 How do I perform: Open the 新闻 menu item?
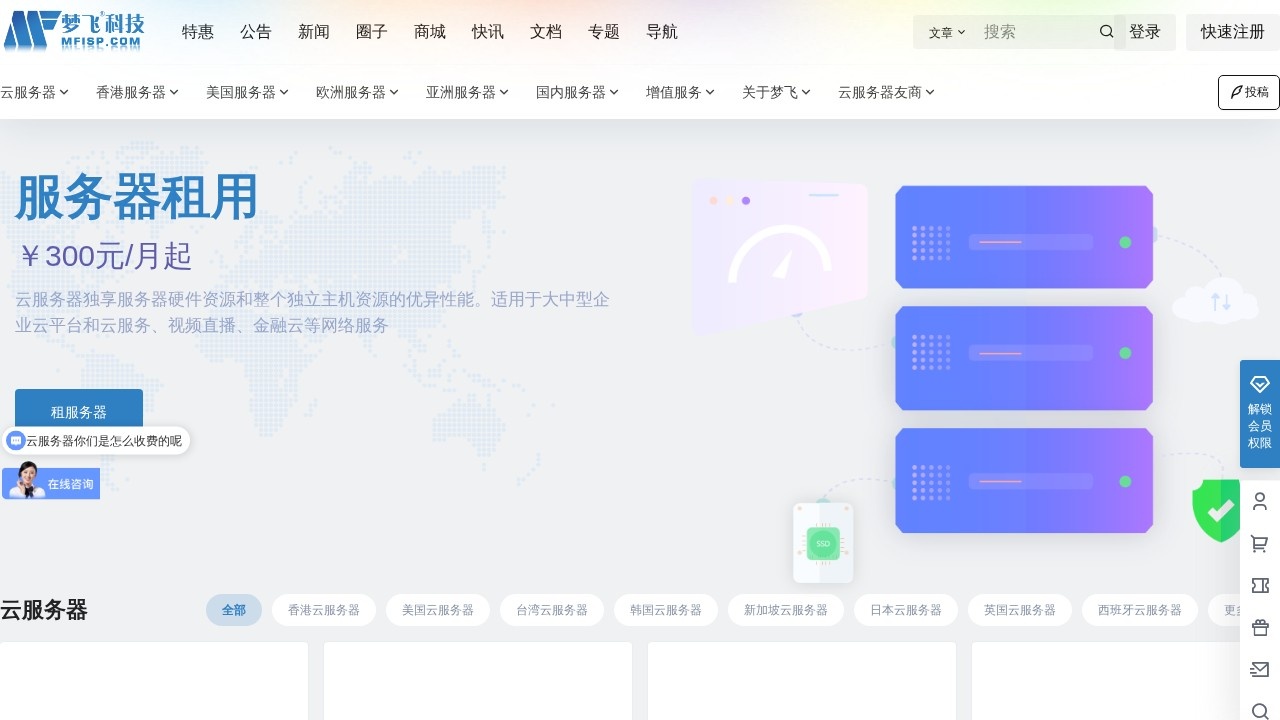point(314,31)
